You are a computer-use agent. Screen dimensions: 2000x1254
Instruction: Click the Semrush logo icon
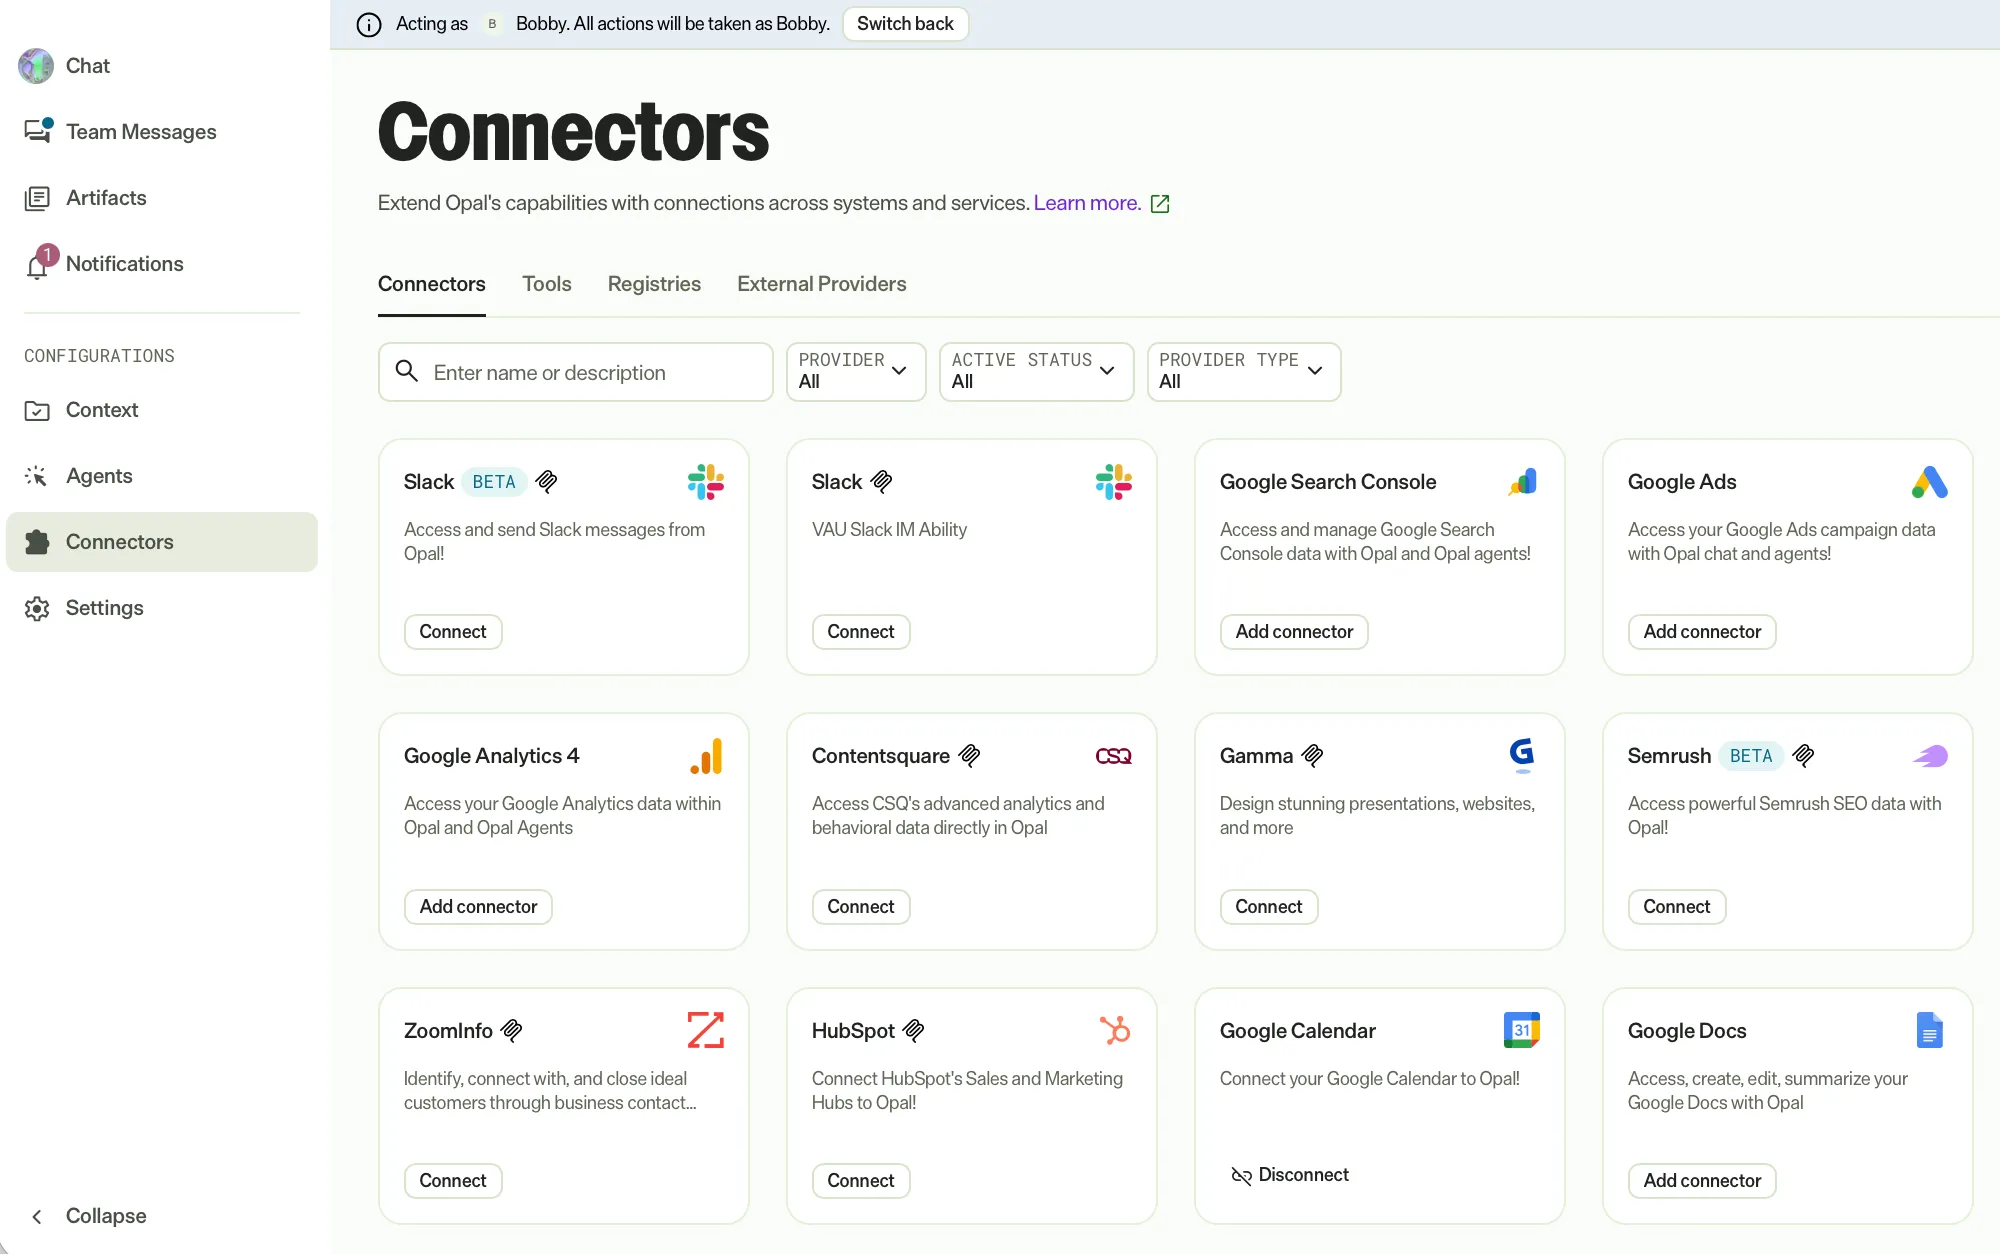[x=1930, y=756]
